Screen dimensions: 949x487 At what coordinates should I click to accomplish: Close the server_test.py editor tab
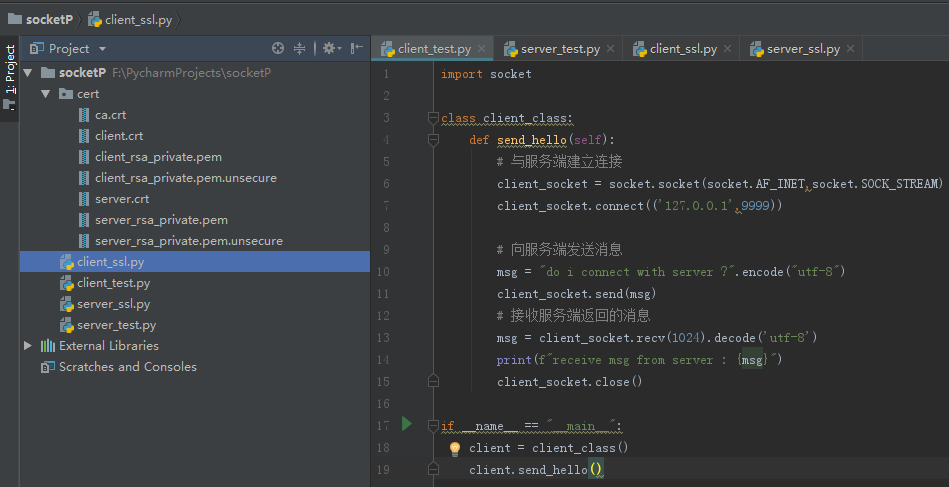click(610, 49)
